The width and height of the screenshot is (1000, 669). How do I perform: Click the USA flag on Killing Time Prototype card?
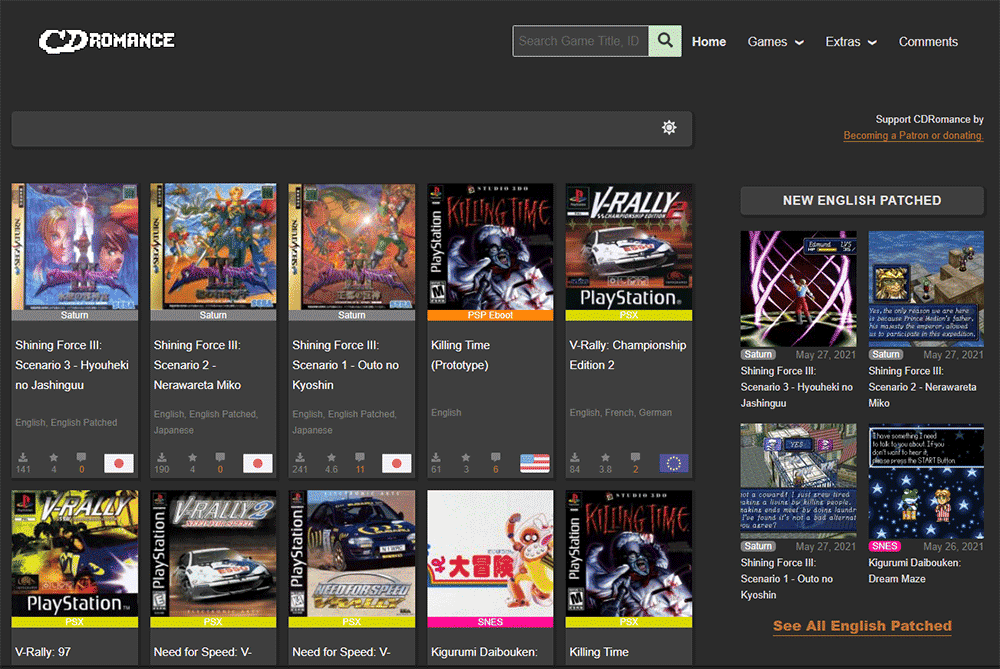click(x=534, y=463)
